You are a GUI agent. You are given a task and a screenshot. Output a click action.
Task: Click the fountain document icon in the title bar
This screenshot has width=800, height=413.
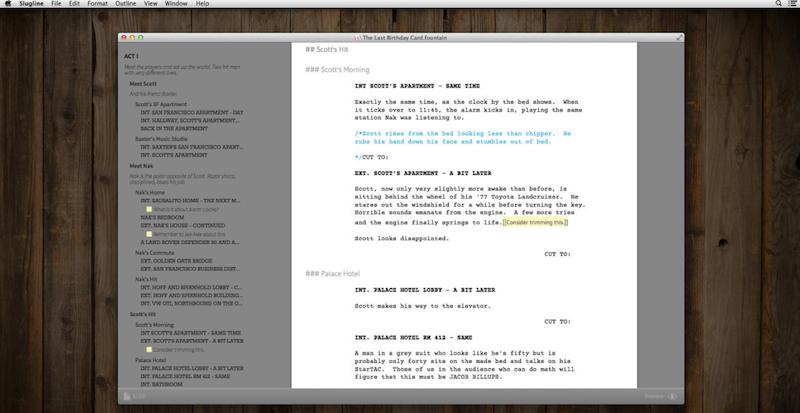[358, 38]
